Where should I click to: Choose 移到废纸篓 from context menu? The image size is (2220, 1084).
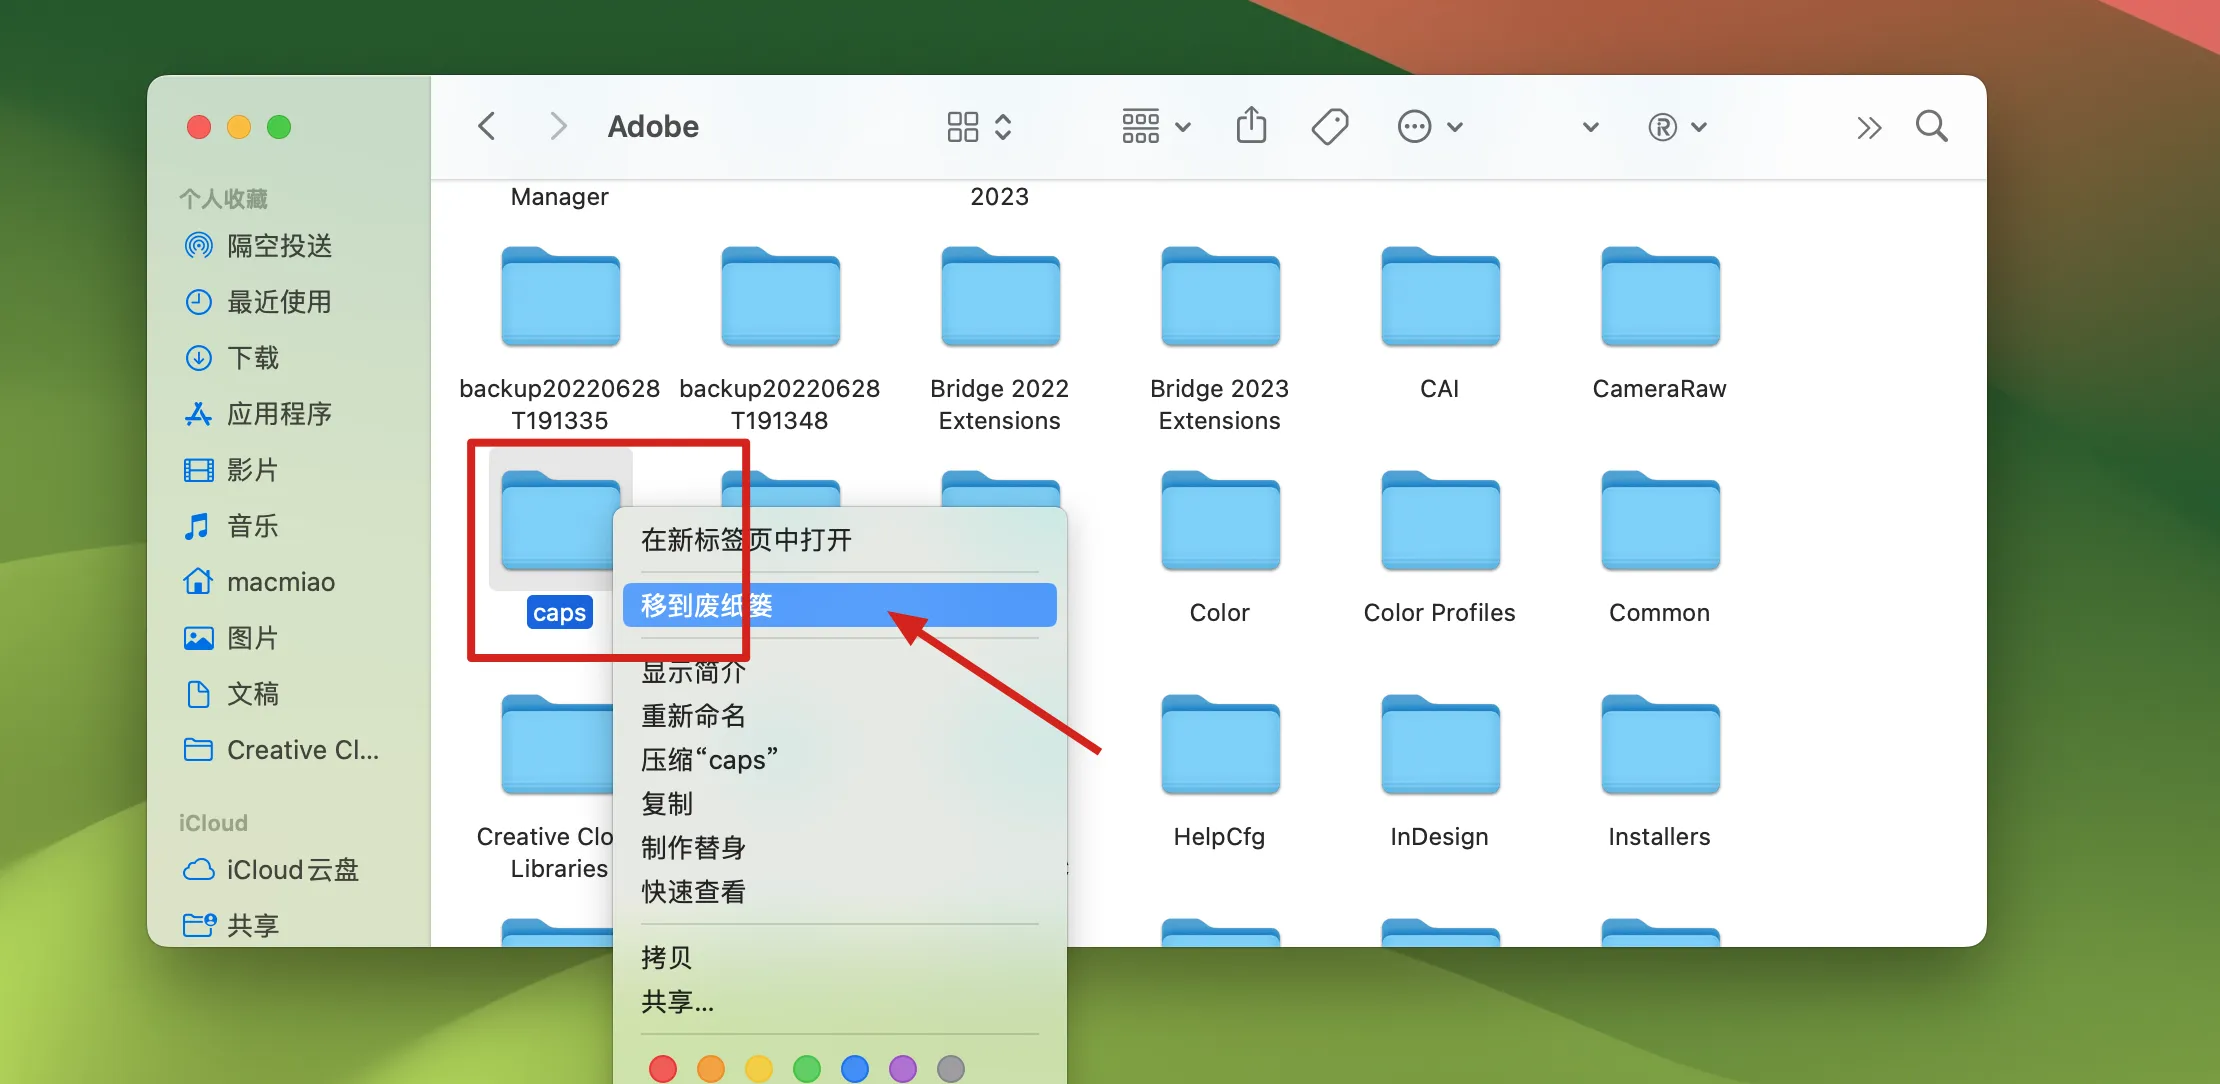(840, 605)
